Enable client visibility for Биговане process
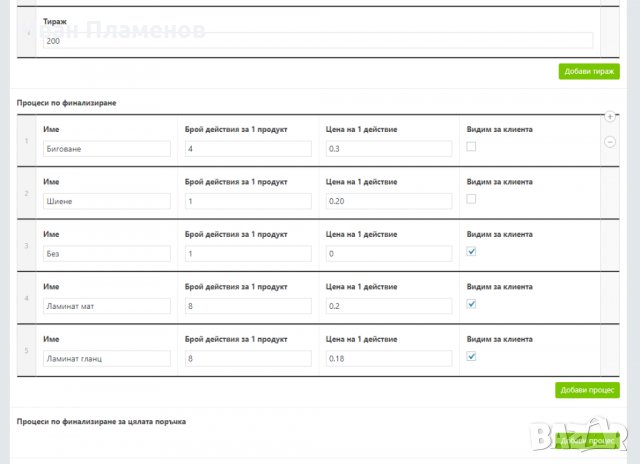640x464 pixels. pyautogui.click(x=471, y=147)
